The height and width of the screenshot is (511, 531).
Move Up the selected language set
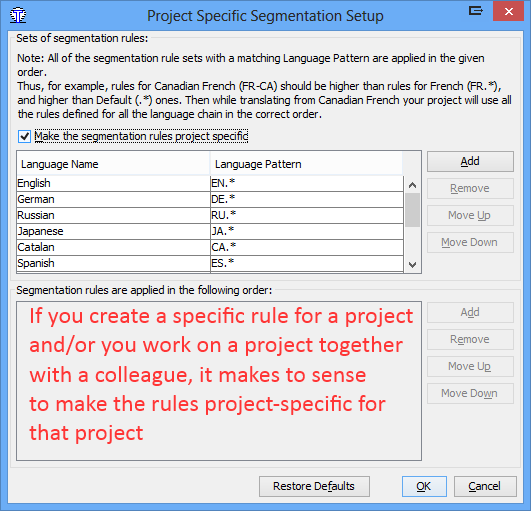point(470,215)
